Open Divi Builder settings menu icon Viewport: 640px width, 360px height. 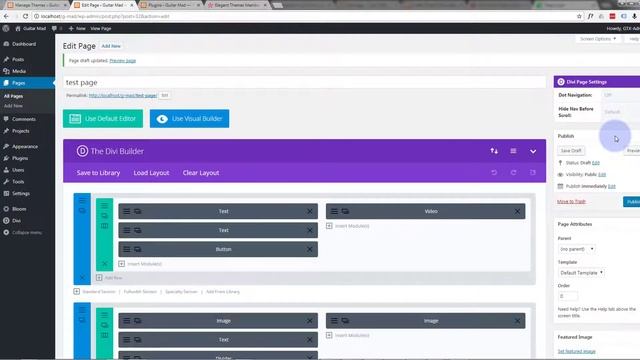[x=513, y=151]
